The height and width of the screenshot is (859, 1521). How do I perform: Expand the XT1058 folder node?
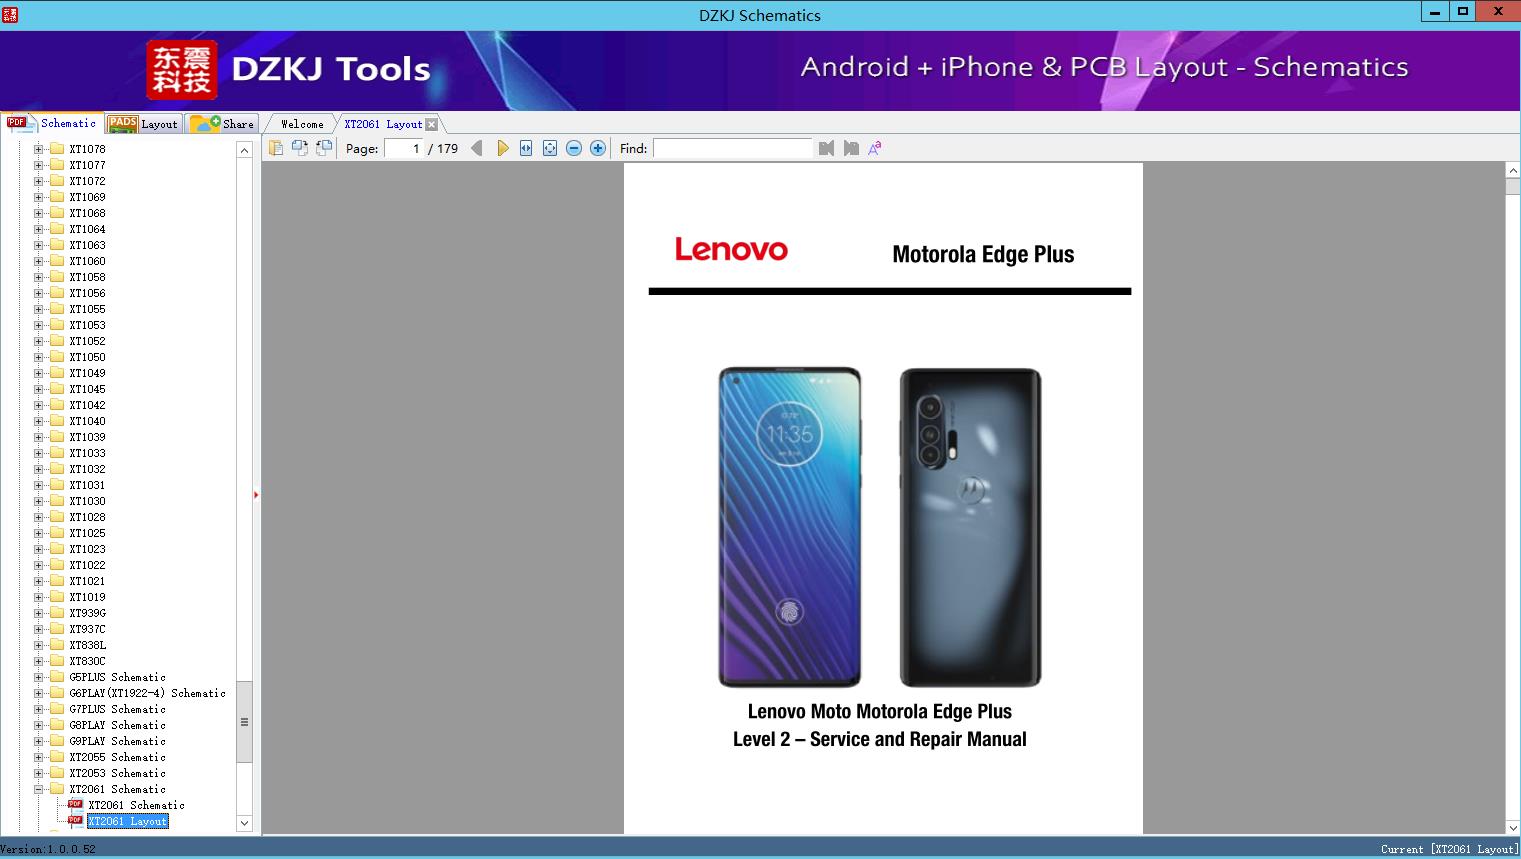[38, 277]
